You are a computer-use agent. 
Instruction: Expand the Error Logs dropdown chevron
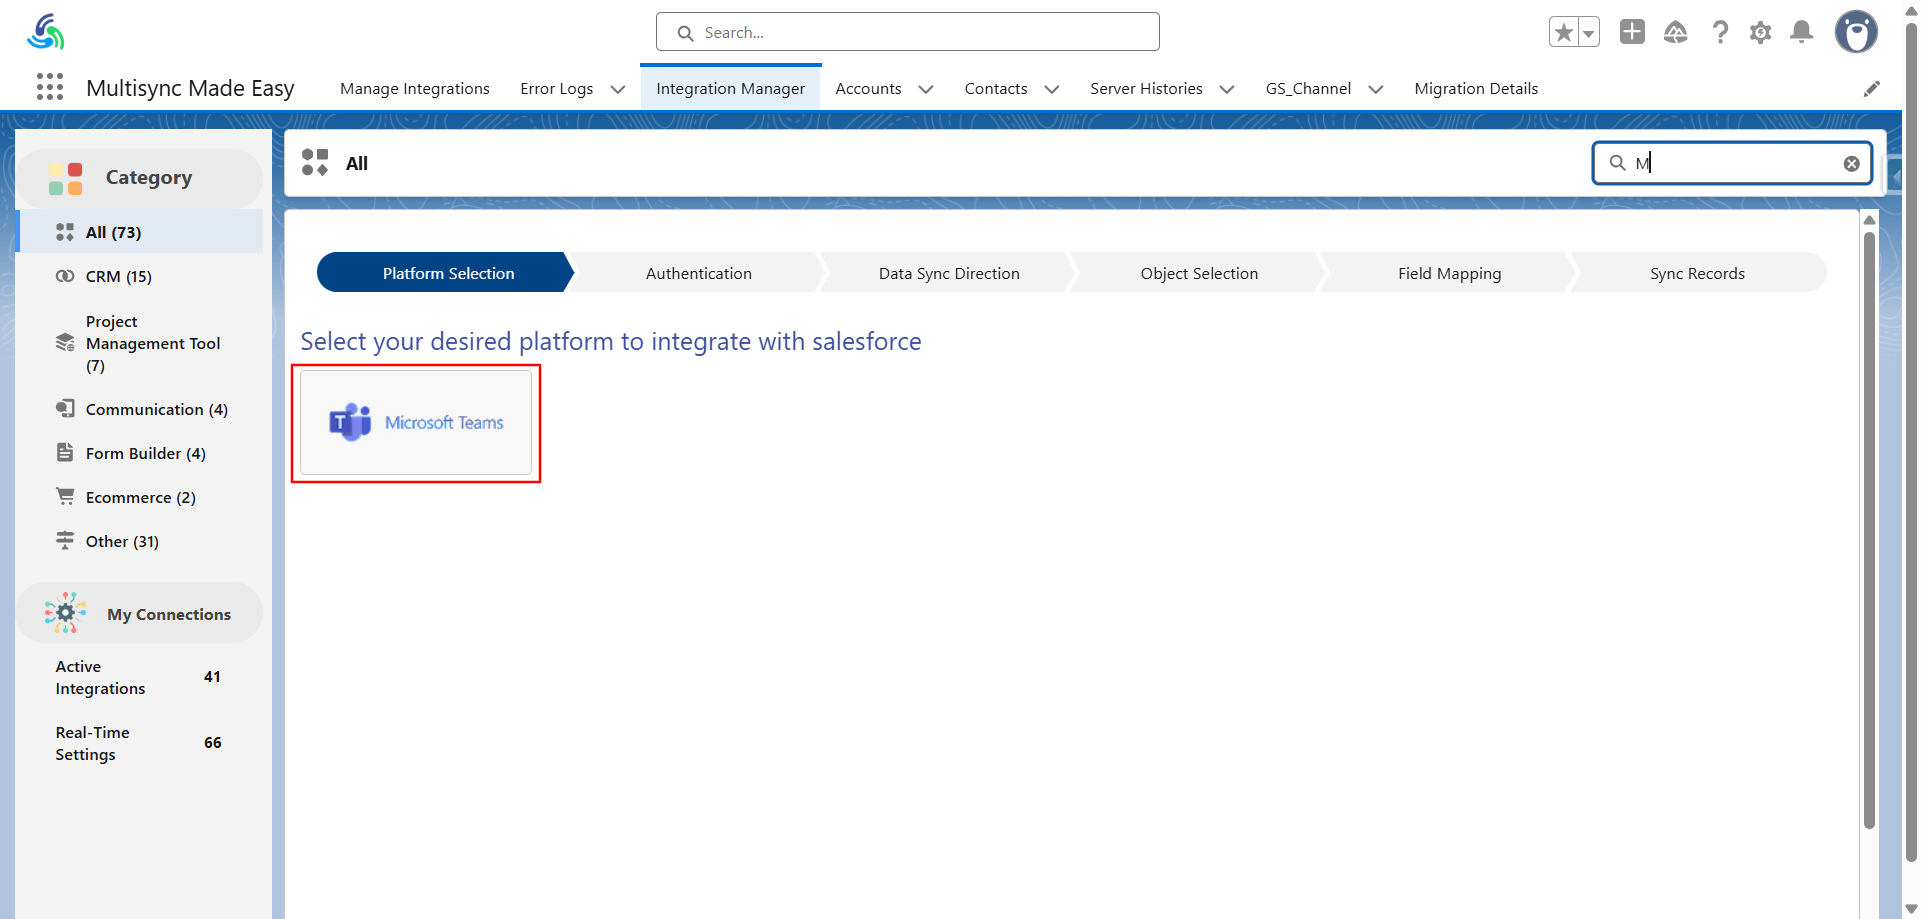pos(618,89)
